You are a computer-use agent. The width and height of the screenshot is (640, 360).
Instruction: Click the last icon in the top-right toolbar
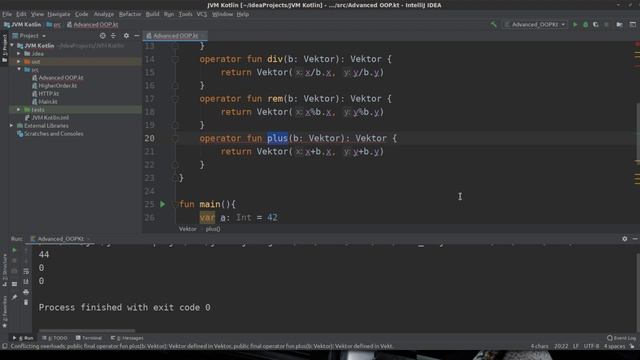633,24
